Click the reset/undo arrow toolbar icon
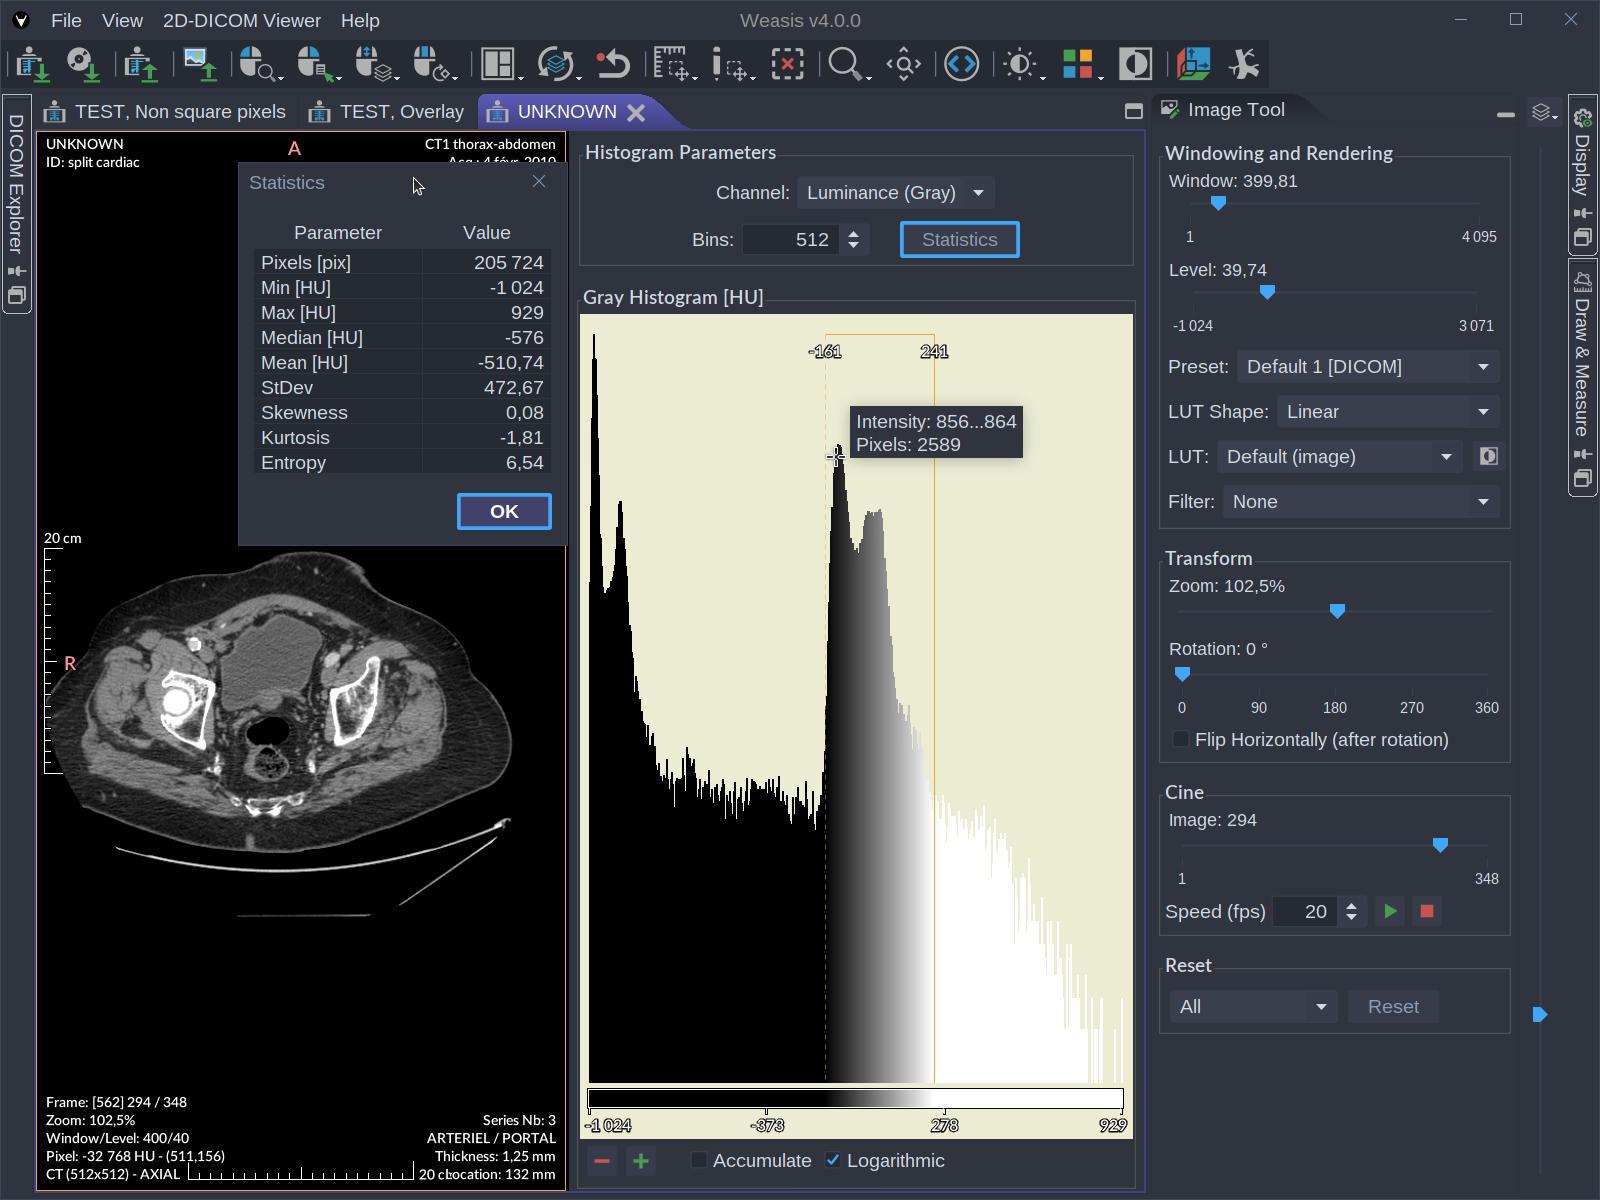The image size is (1600, 1200). 614,63
